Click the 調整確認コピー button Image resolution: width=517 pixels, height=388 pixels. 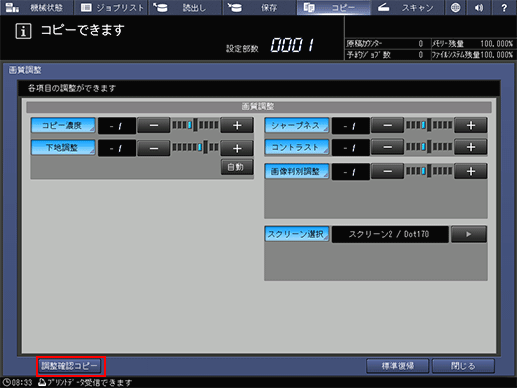click(x=70, y=366)
